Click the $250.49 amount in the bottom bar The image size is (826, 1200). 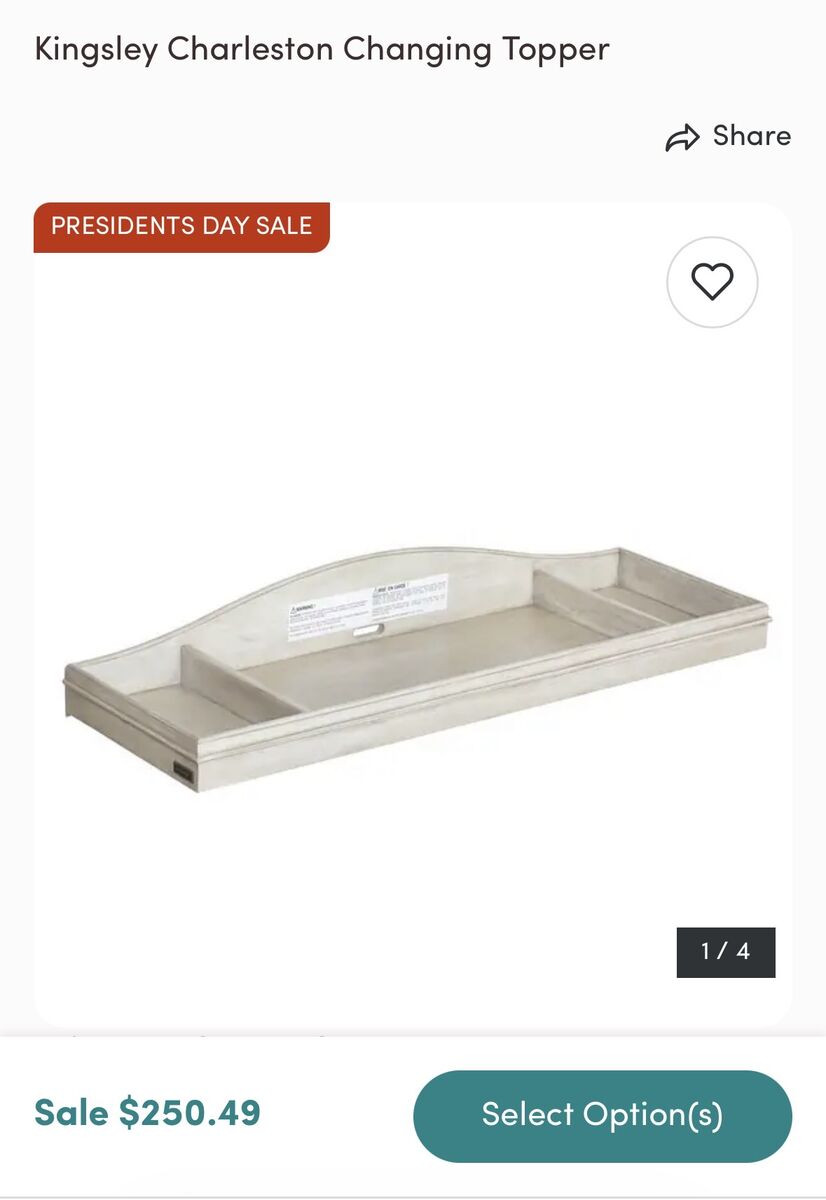[190, 1113]
